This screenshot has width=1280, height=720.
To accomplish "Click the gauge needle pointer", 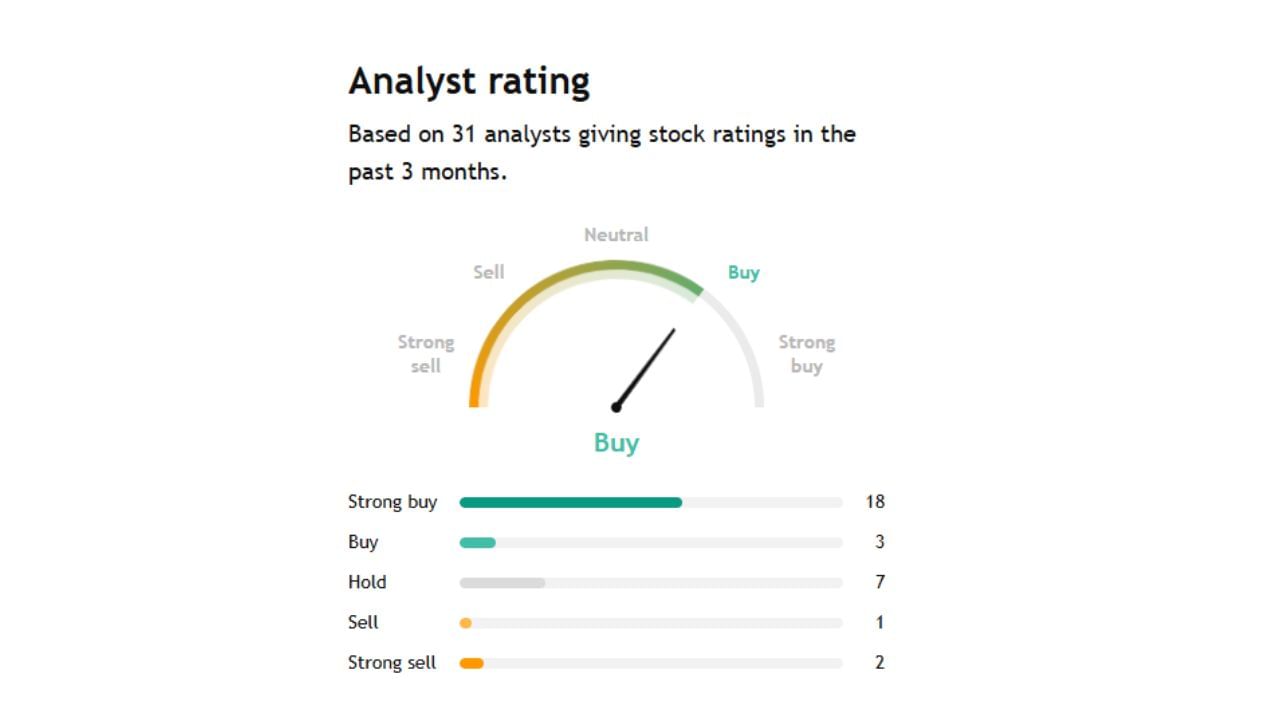I will tap(645, 368).
